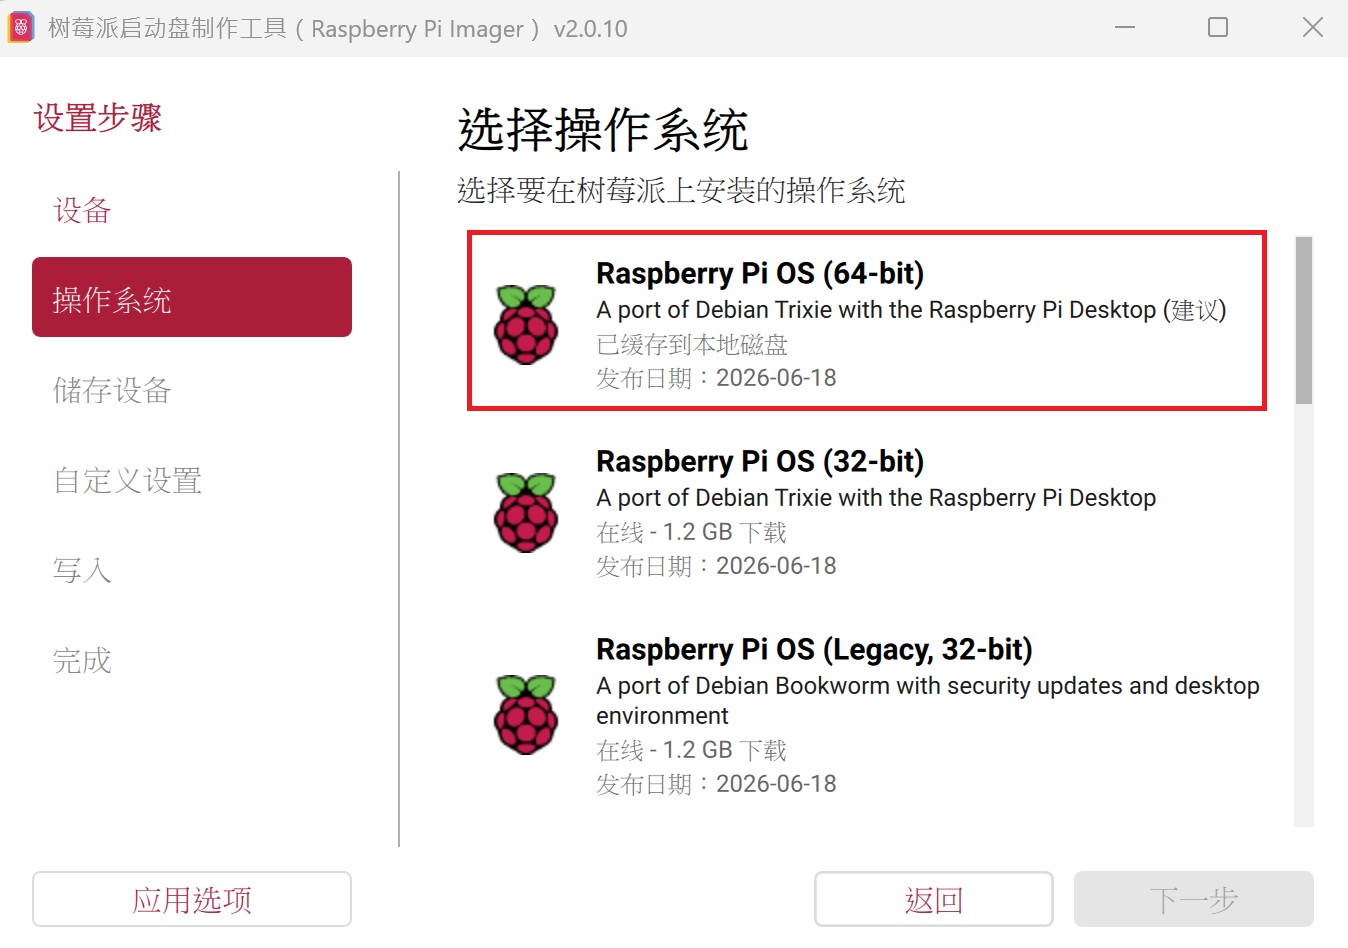Click the OS list vertical scrollbar thumb
The height and width of the screenshot is (948, 1348).
pyautogui.click(x=1303, y=320)
